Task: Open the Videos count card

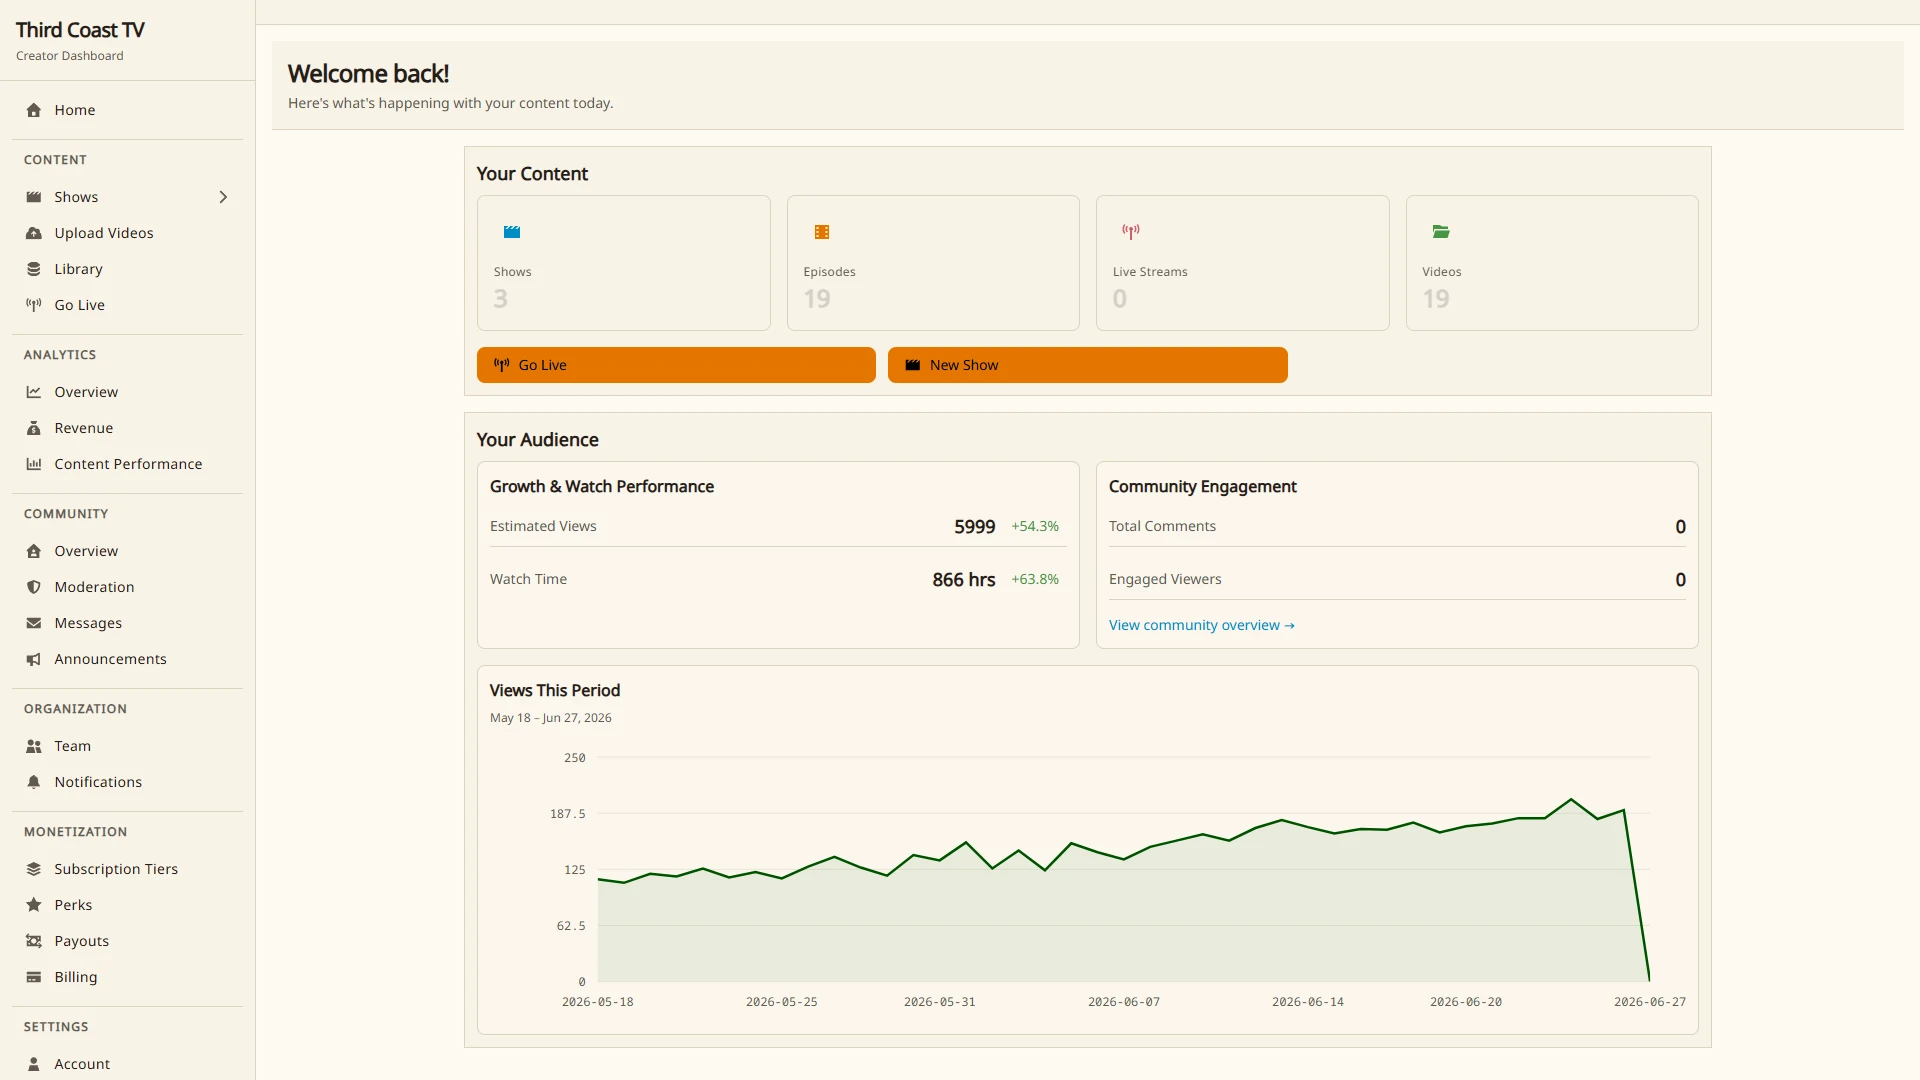Action: click(x=1552, y=263)
